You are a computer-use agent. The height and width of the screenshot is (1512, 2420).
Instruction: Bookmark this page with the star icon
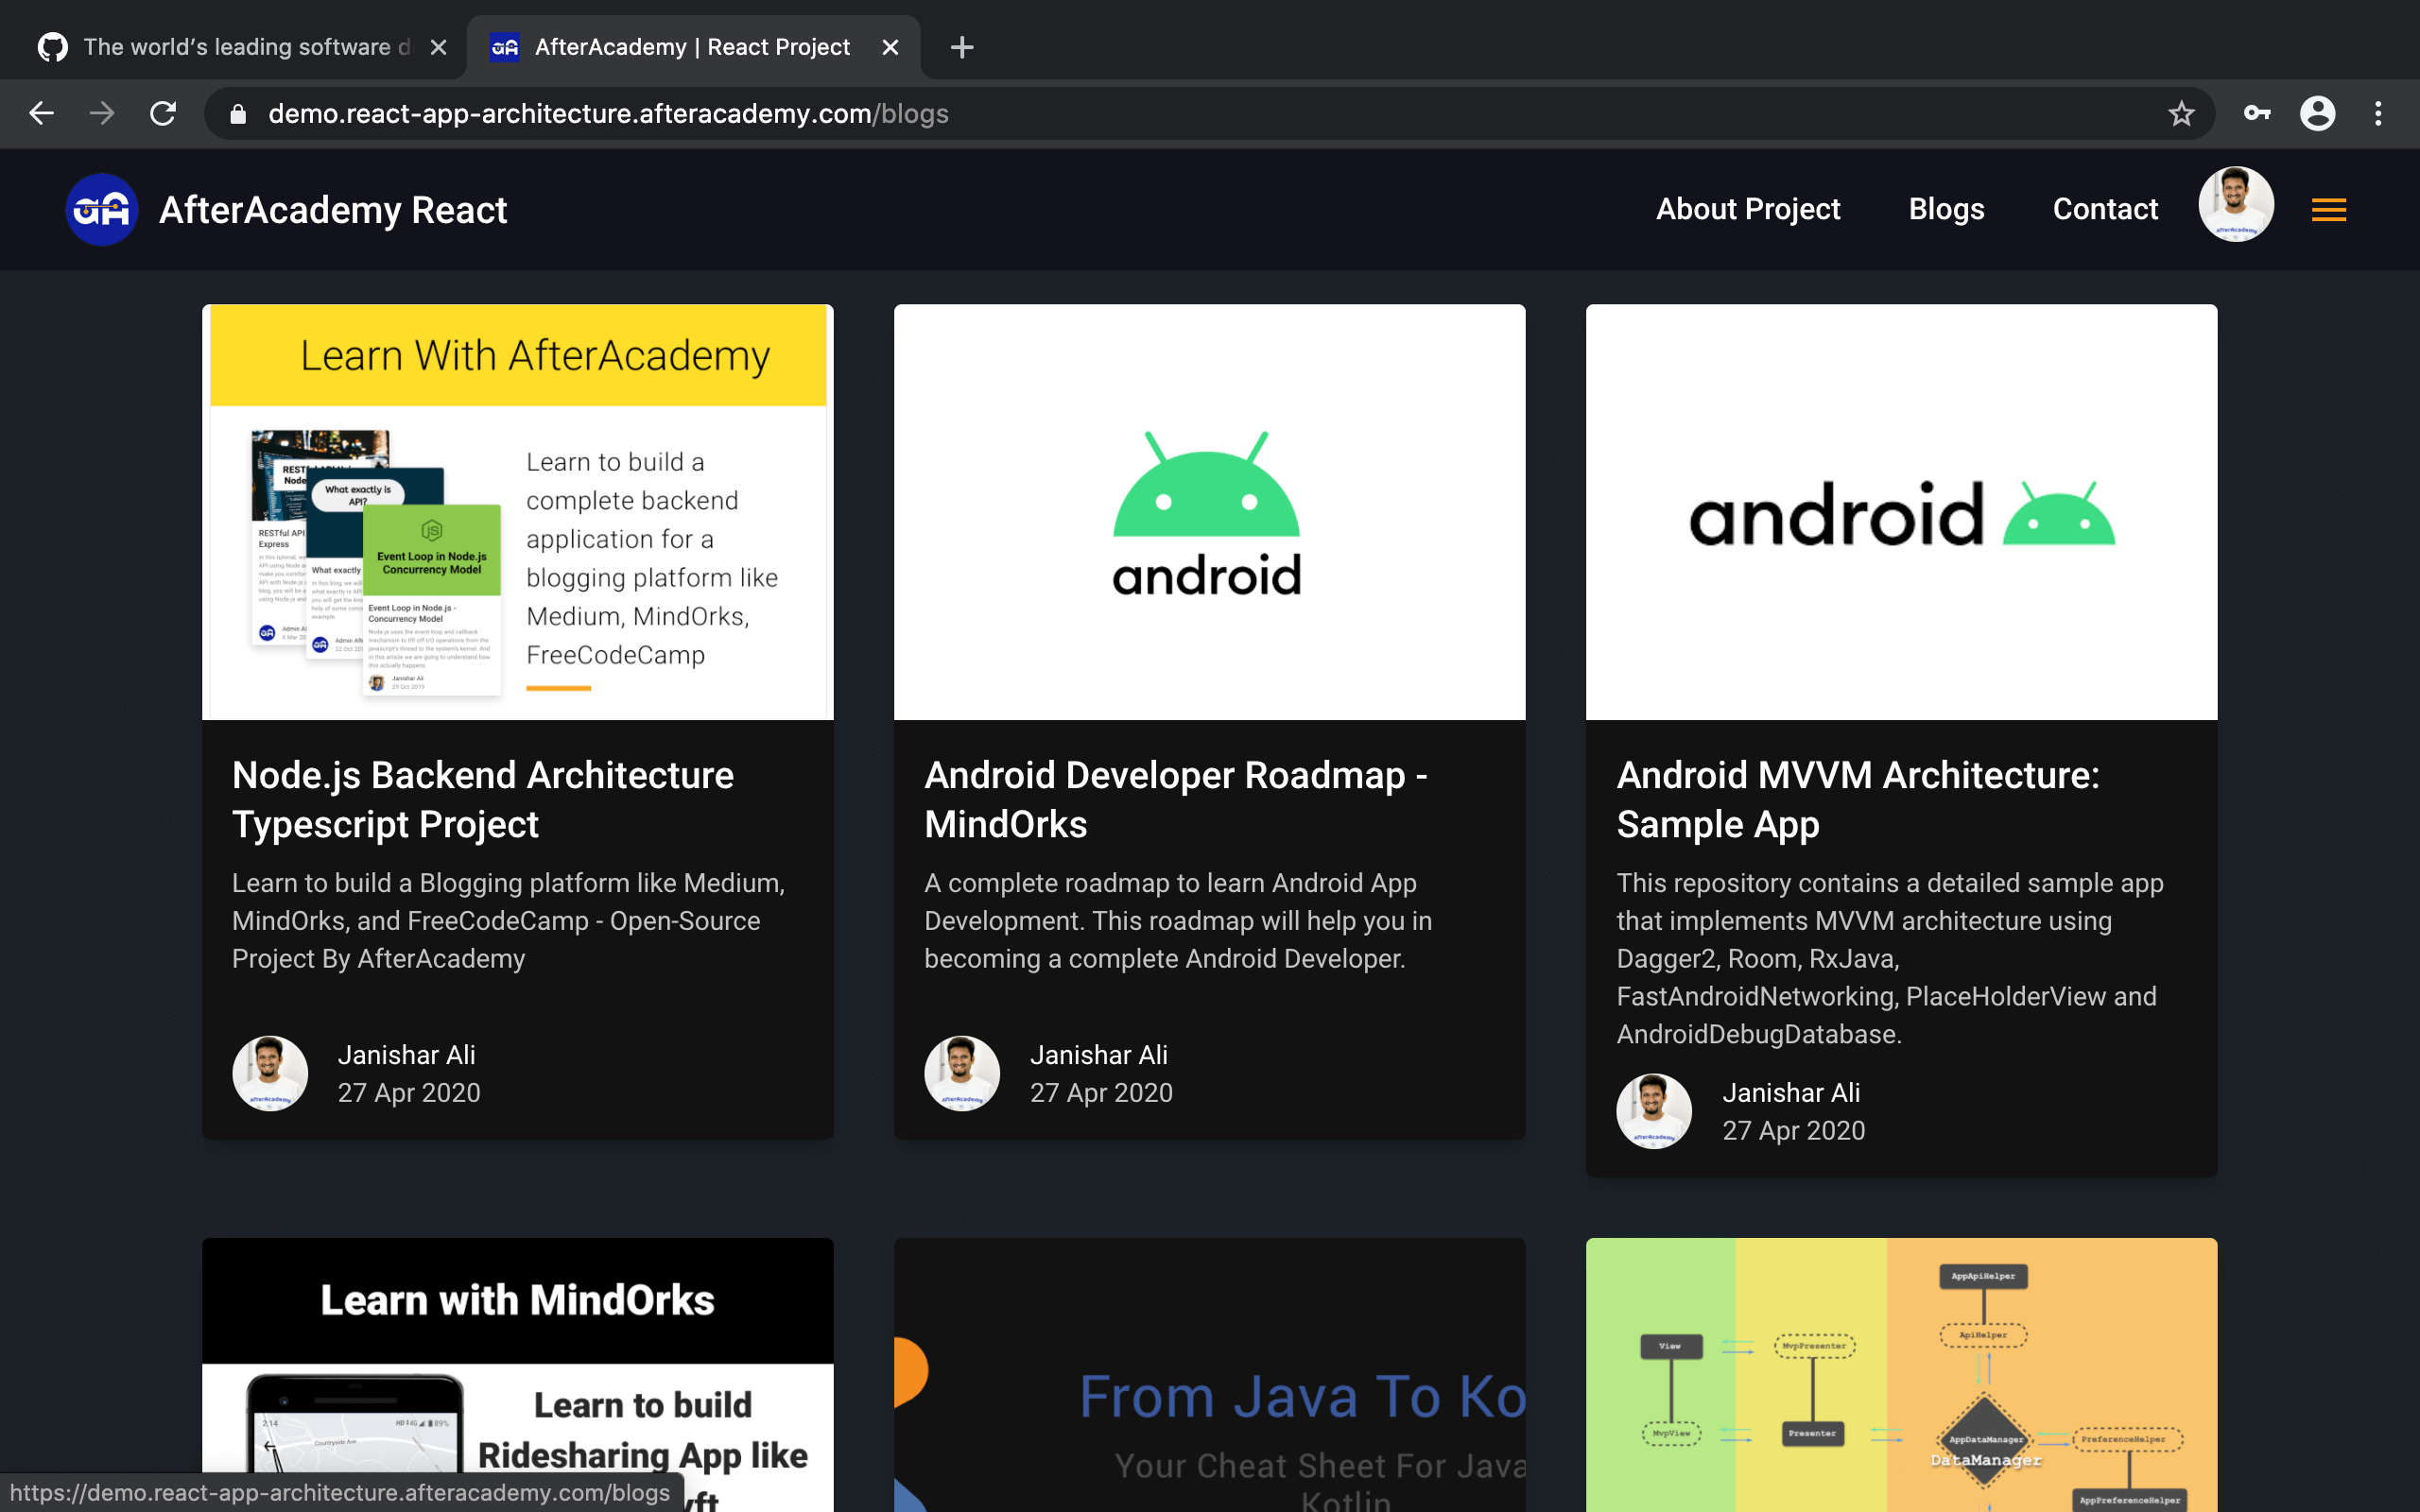(x=2181, y=114)
